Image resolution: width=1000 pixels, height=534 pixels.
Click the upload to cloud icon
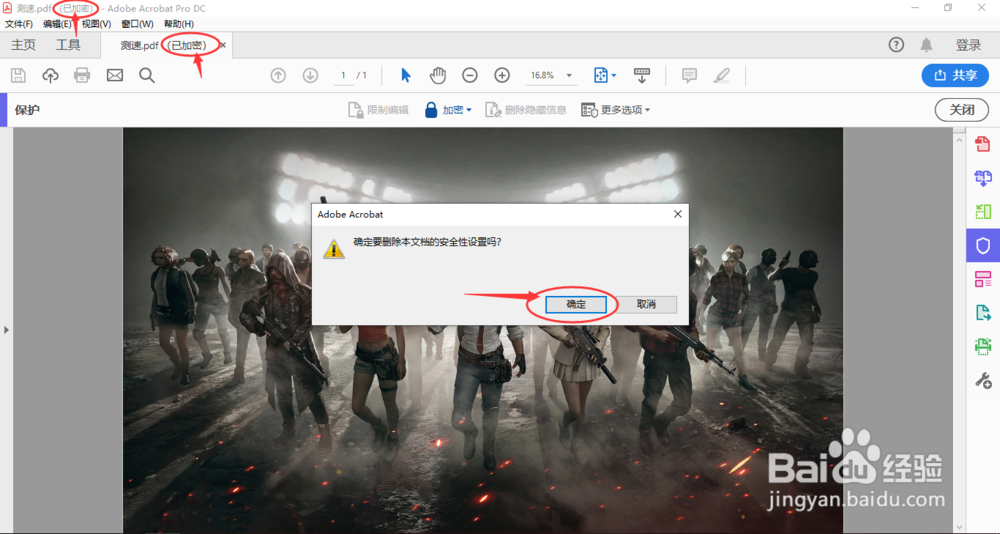[50, 75]
